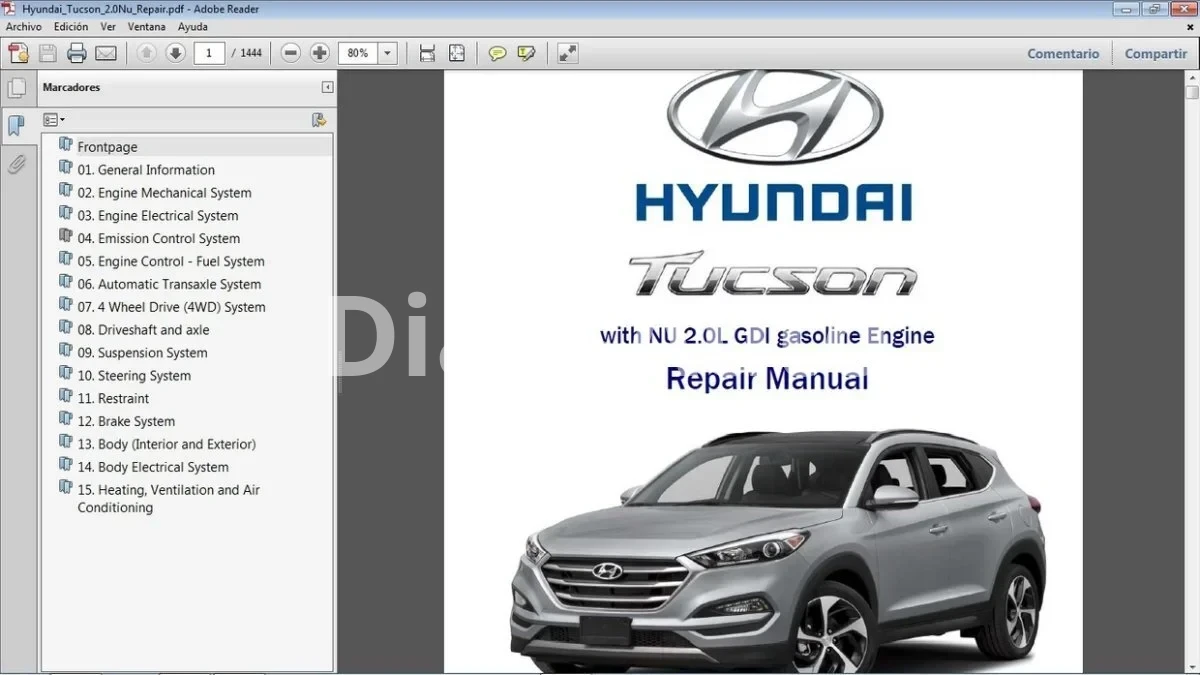Select 08. Driveshaft and axle bookmark
The image size is (1200, 675).
(143, 330)
